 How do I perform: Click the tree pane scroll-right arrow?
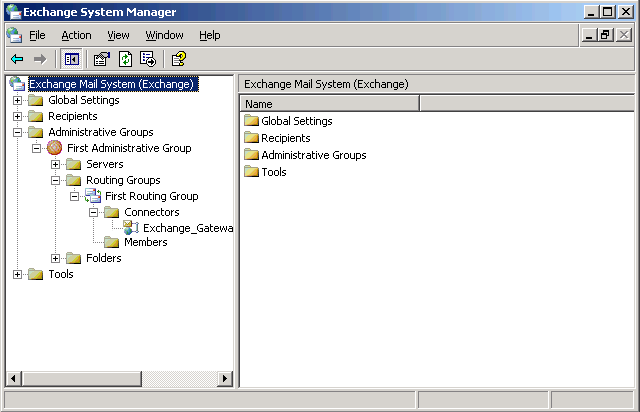pyautogui.click(x=224, y=379)
